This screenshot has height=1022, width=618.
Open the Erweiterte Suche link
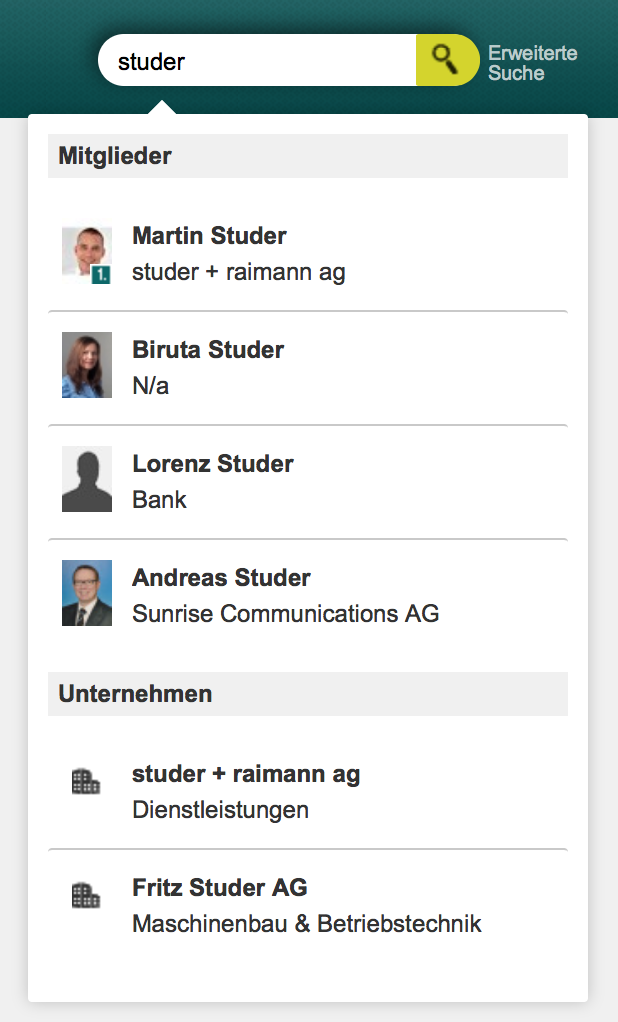click(x=532, y=63)
